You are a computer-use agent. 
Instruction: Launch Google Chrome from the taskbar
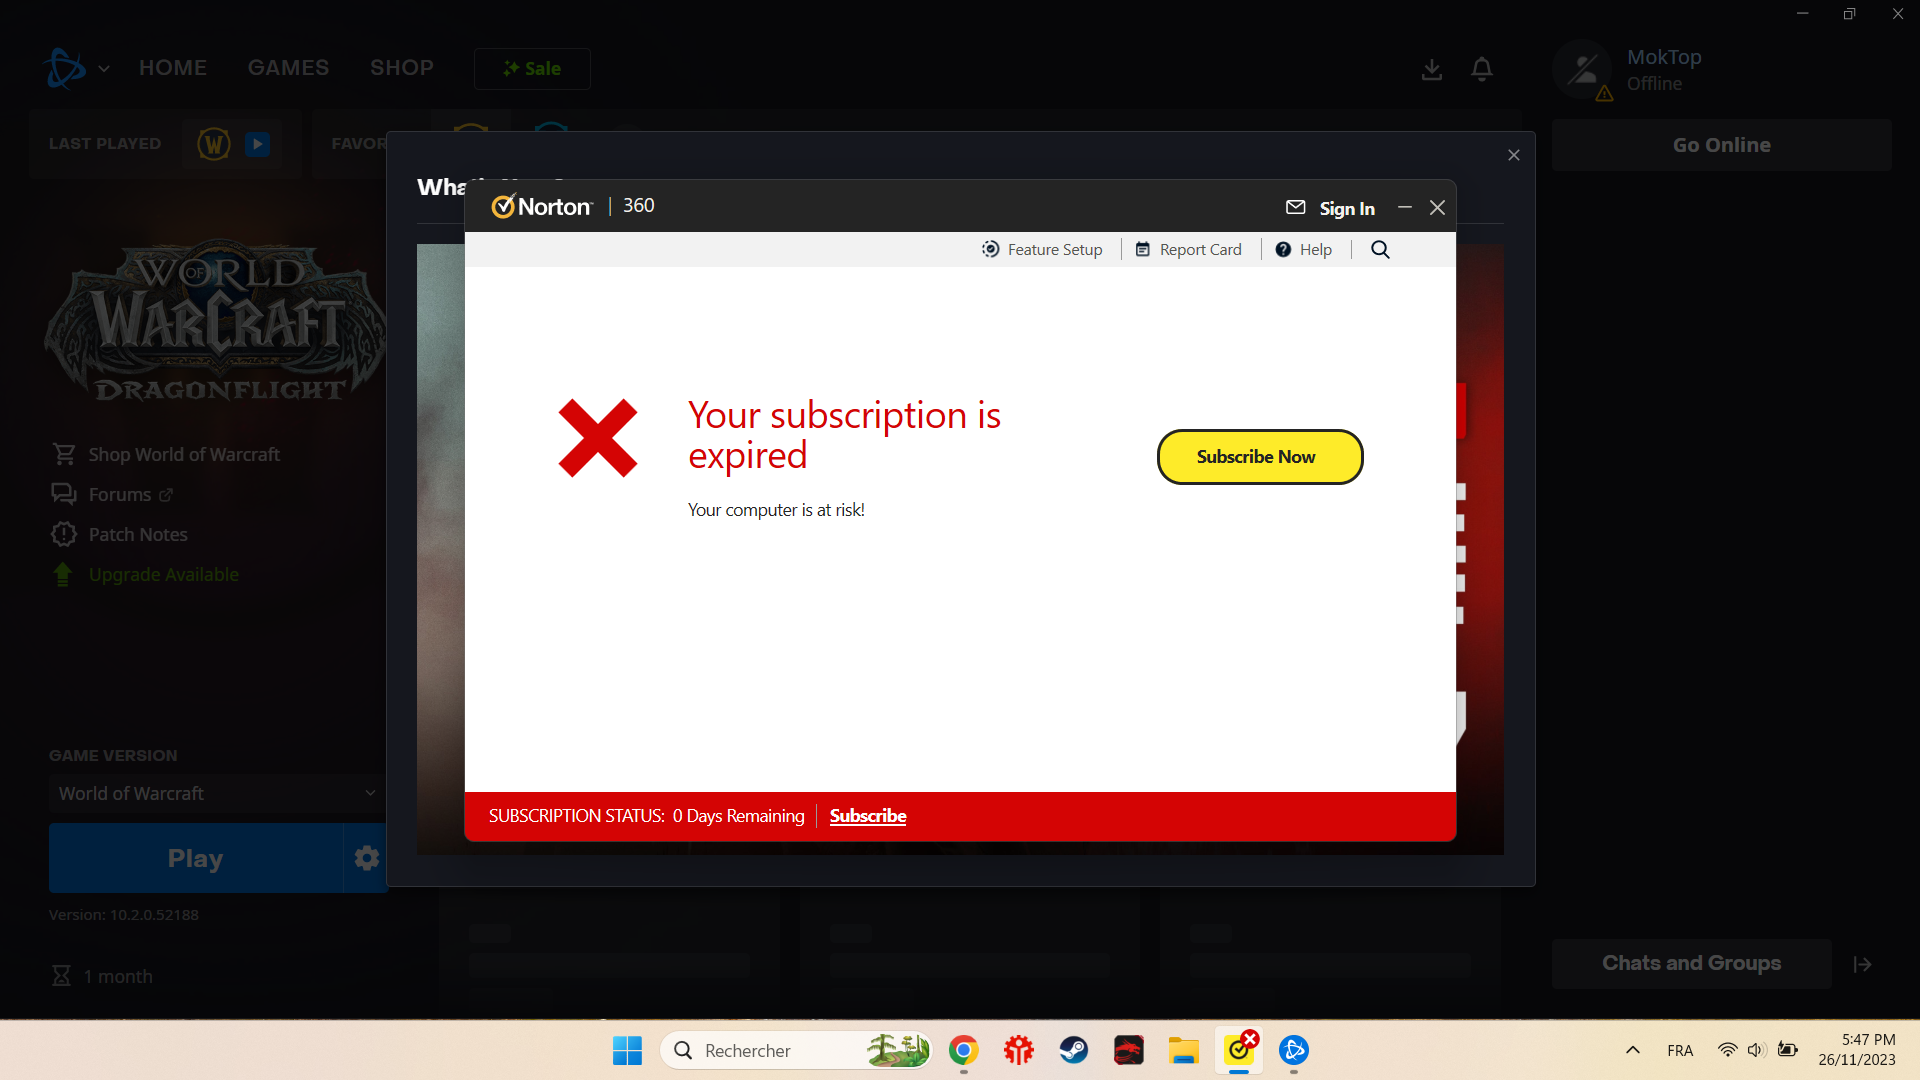coord(964,1051)
